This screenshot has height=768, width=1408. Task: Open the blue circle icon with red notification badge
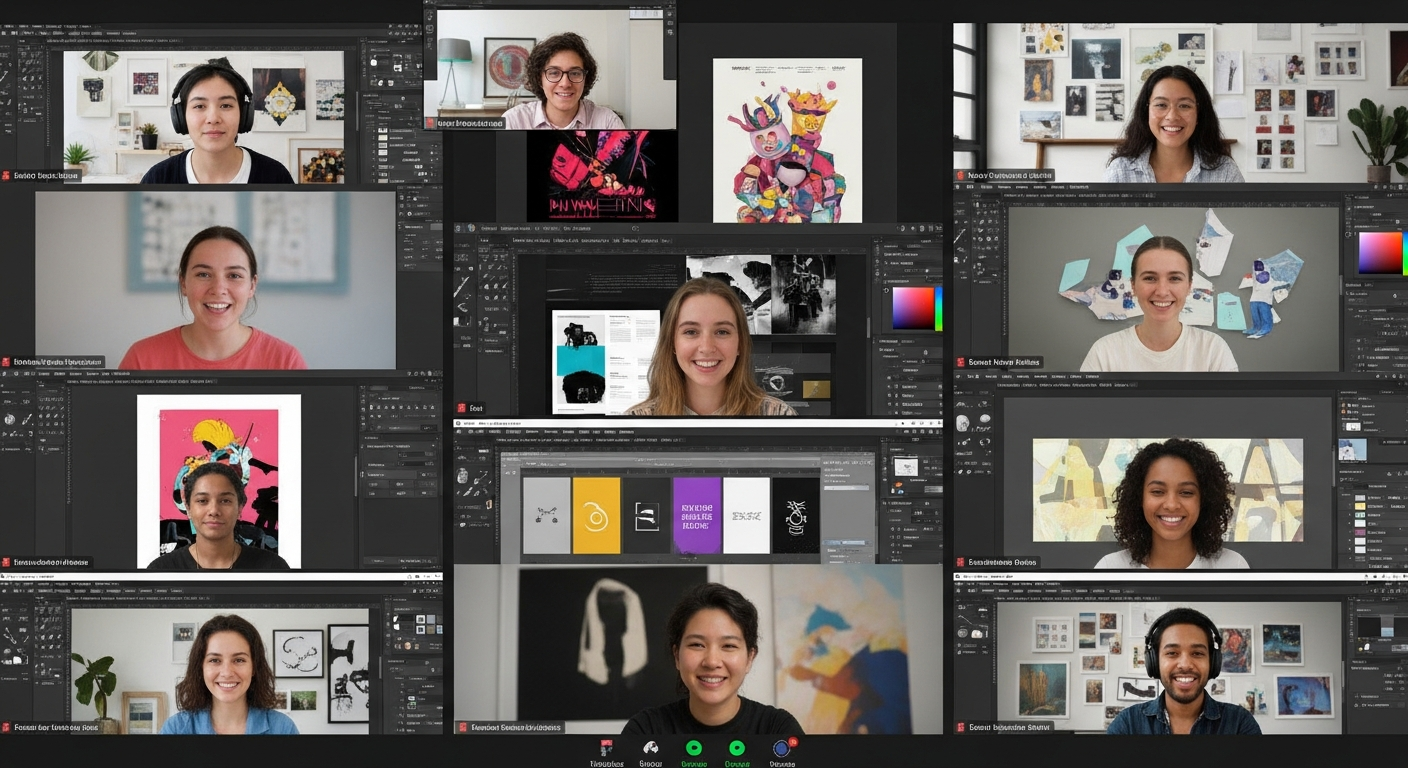(781, 748)
